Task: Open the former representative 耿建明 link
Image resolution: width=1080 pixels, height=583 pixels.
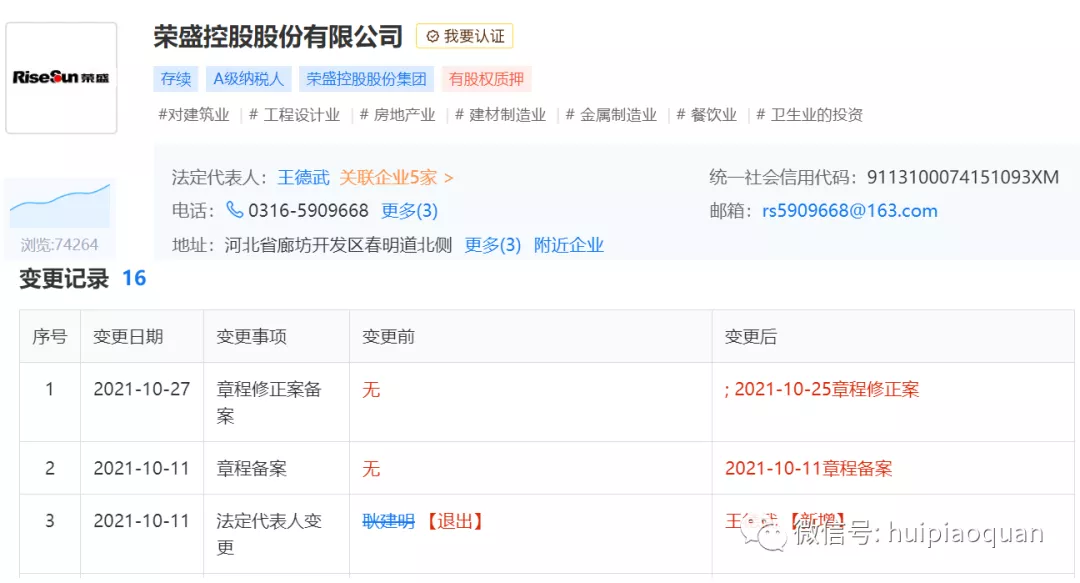Action: 388,521
